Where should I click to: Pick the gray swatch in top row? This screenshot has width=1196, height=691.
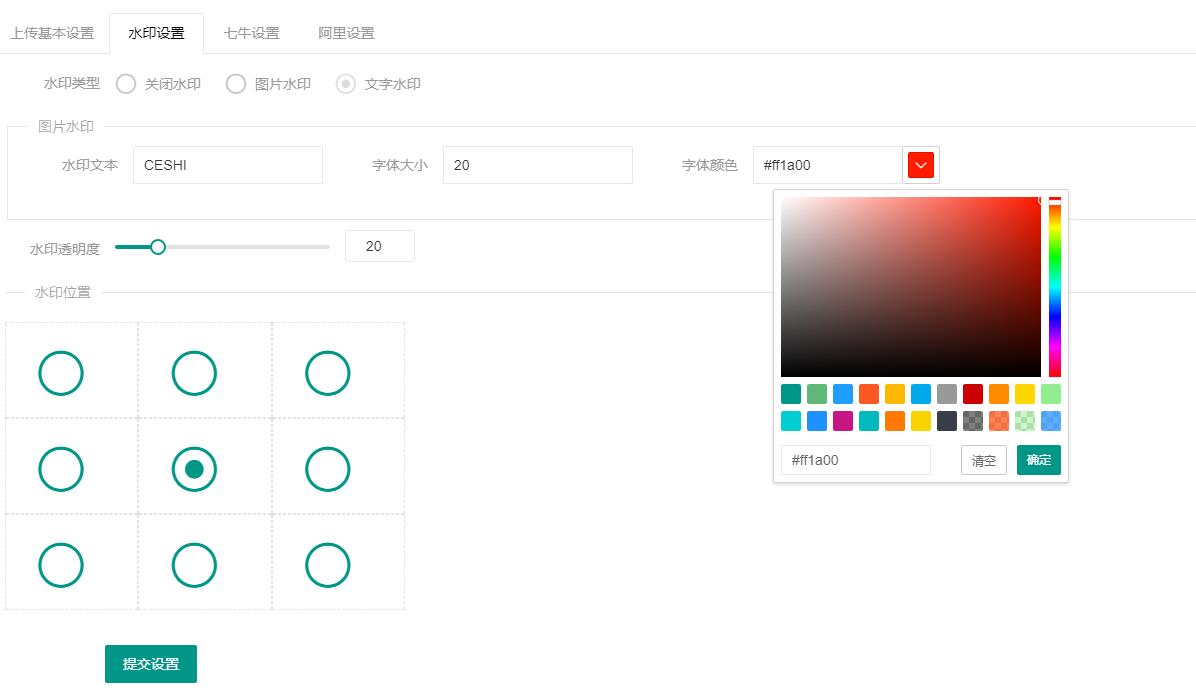tap(947, 394)
